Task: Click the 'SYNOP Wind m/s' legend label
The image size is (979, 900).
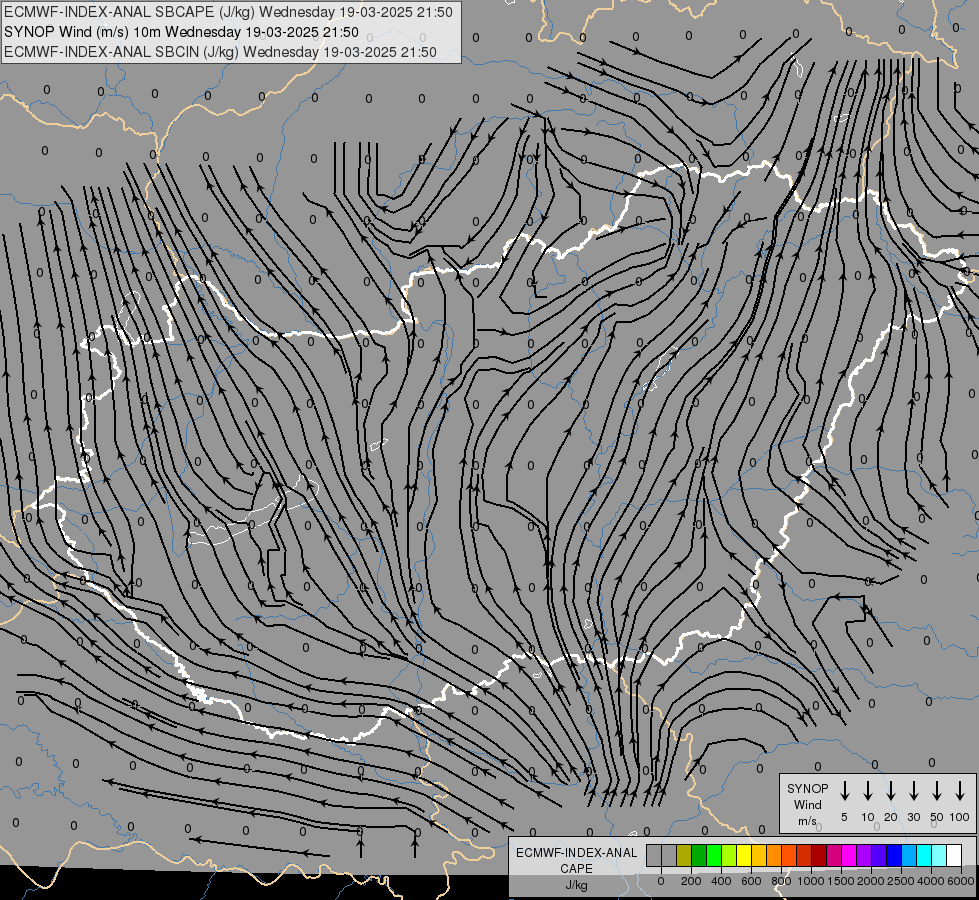Action: (807, 804)
